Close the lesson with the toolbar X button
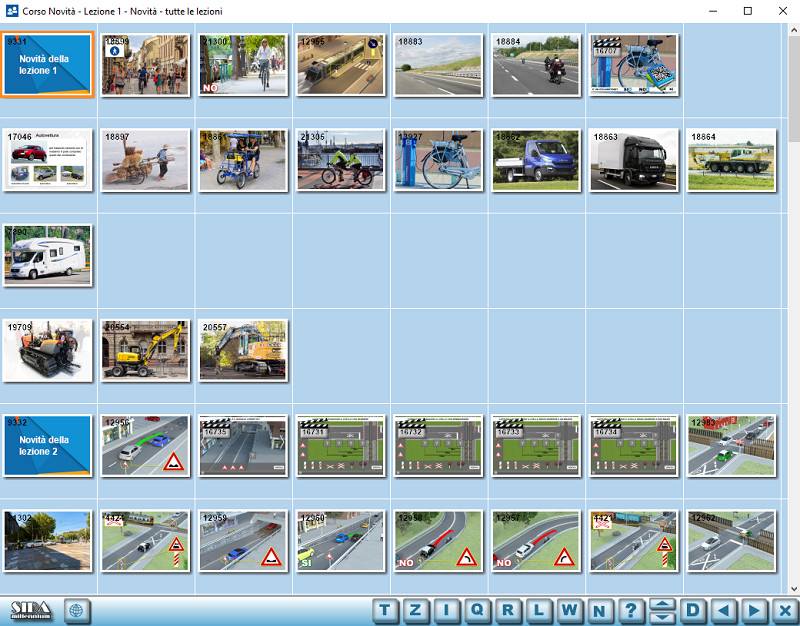800x626 pixels. click(785, 611)
